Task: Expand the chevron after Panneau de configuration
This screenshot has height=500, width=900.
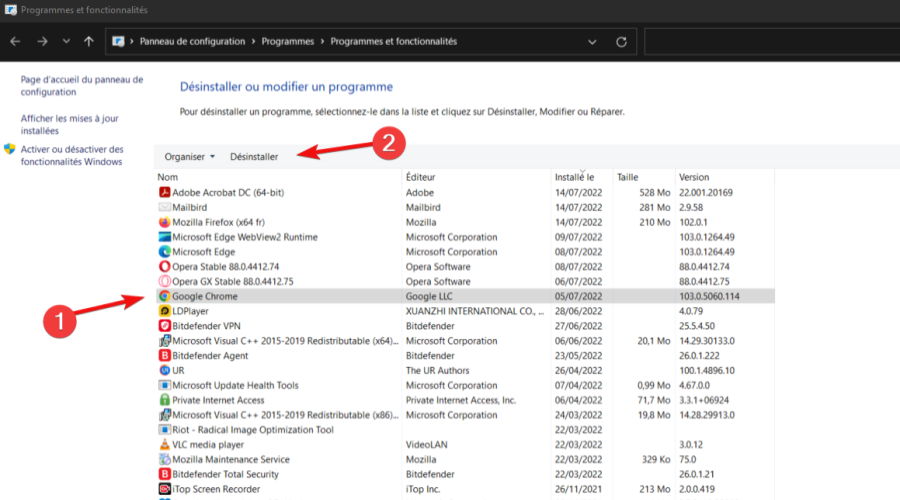Action: pyautogui.click(x=253, y=41)
